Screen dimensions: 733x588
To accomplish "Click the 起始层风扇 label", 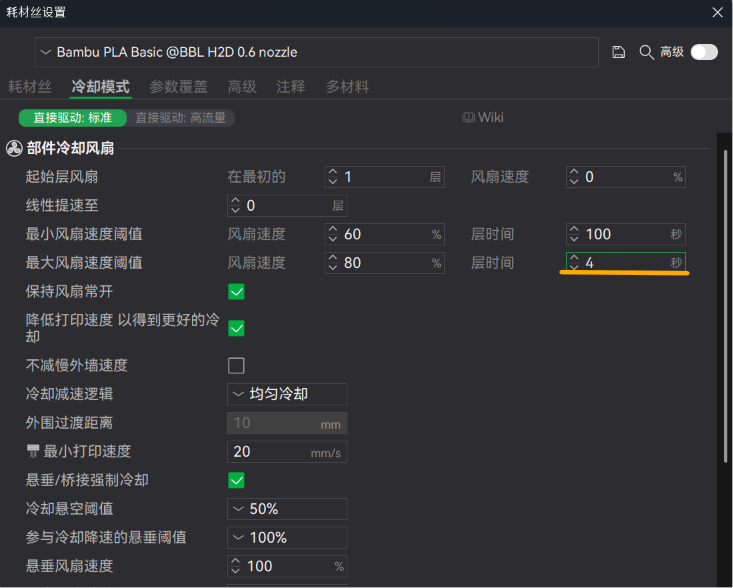I will click(62, 177).
